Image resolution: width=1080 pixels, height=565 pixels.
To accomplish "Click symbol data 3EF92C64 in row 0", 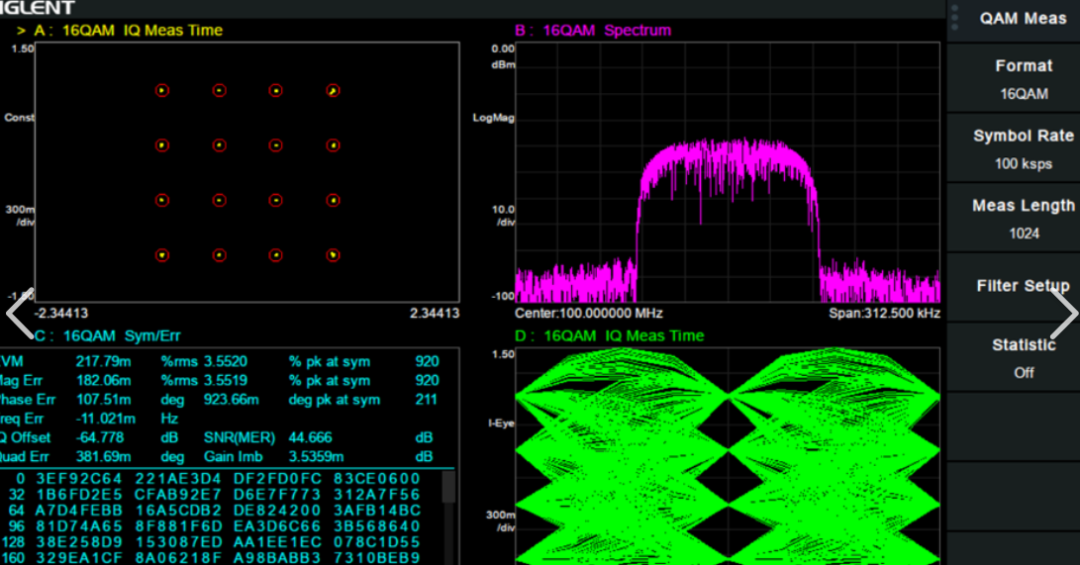I will coord(79,478).
